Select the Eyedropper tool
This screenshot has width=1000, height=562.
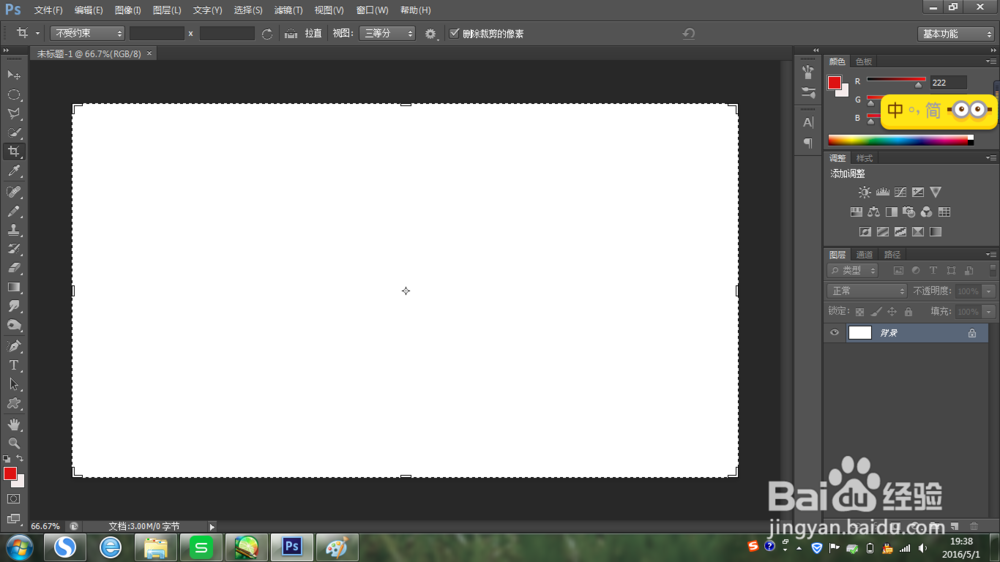click(13, 171)
